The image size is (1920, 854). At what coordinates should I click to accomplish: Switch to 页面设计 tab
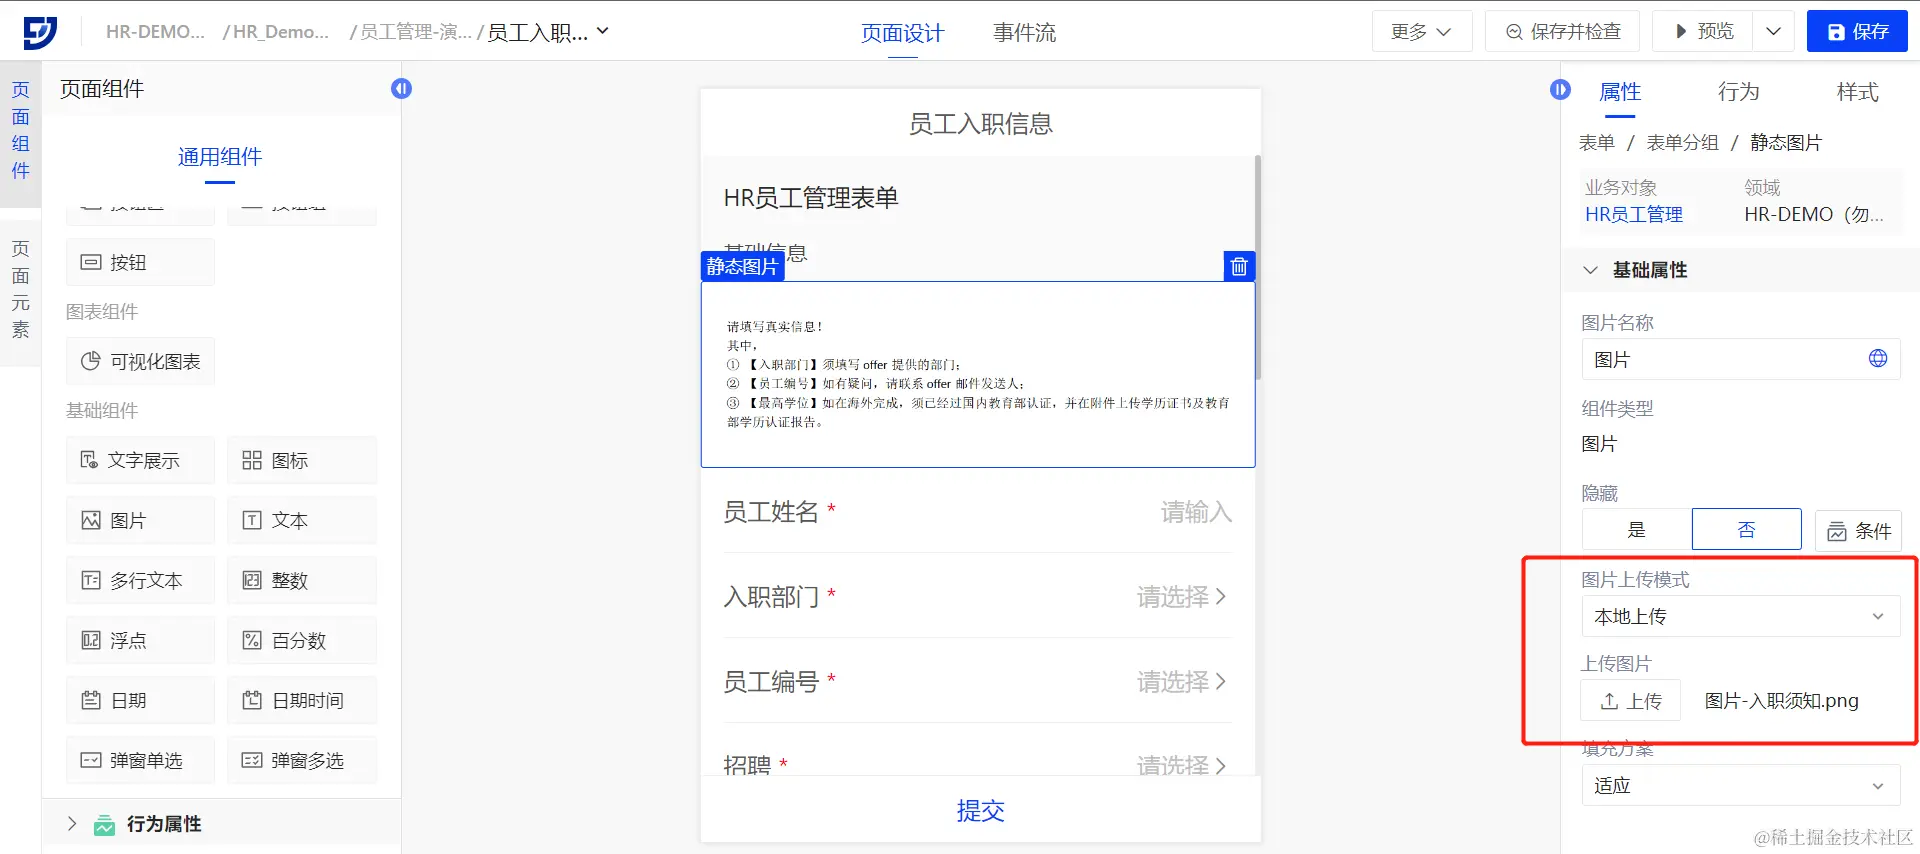click(902, 33)
